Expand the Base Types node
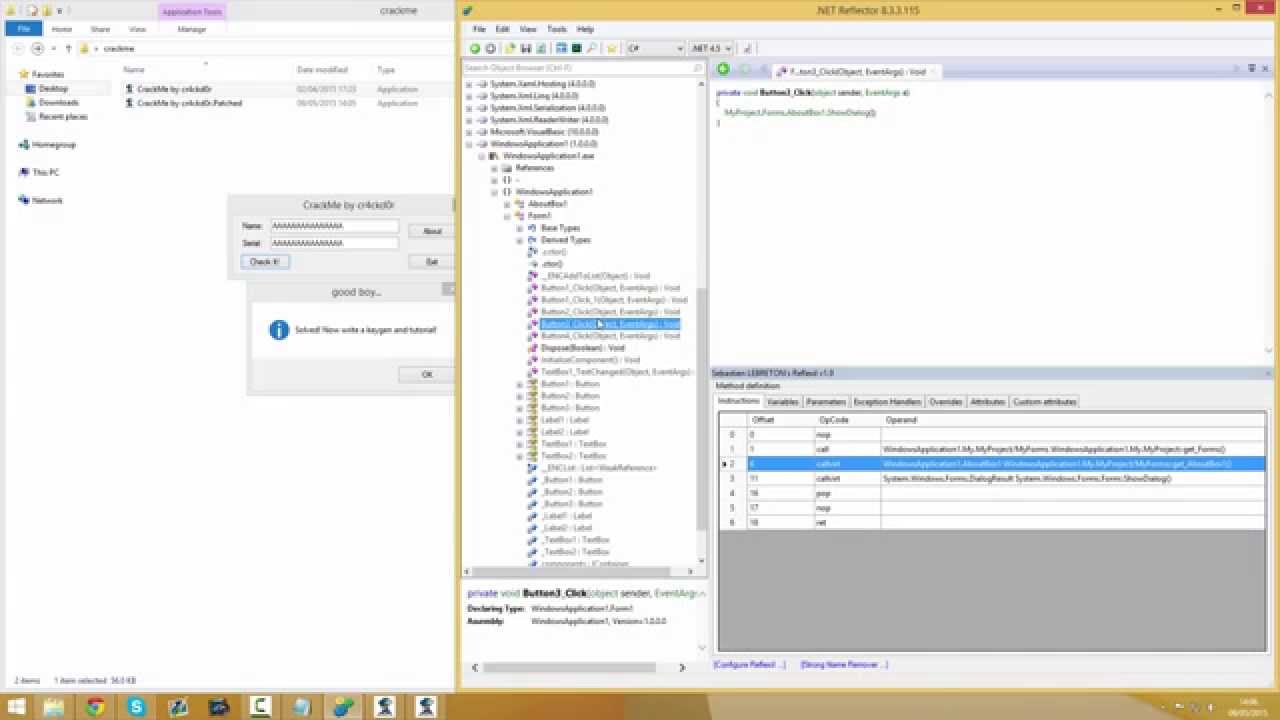This screenshot has height=720, width=1280. (x=520, y=228)
